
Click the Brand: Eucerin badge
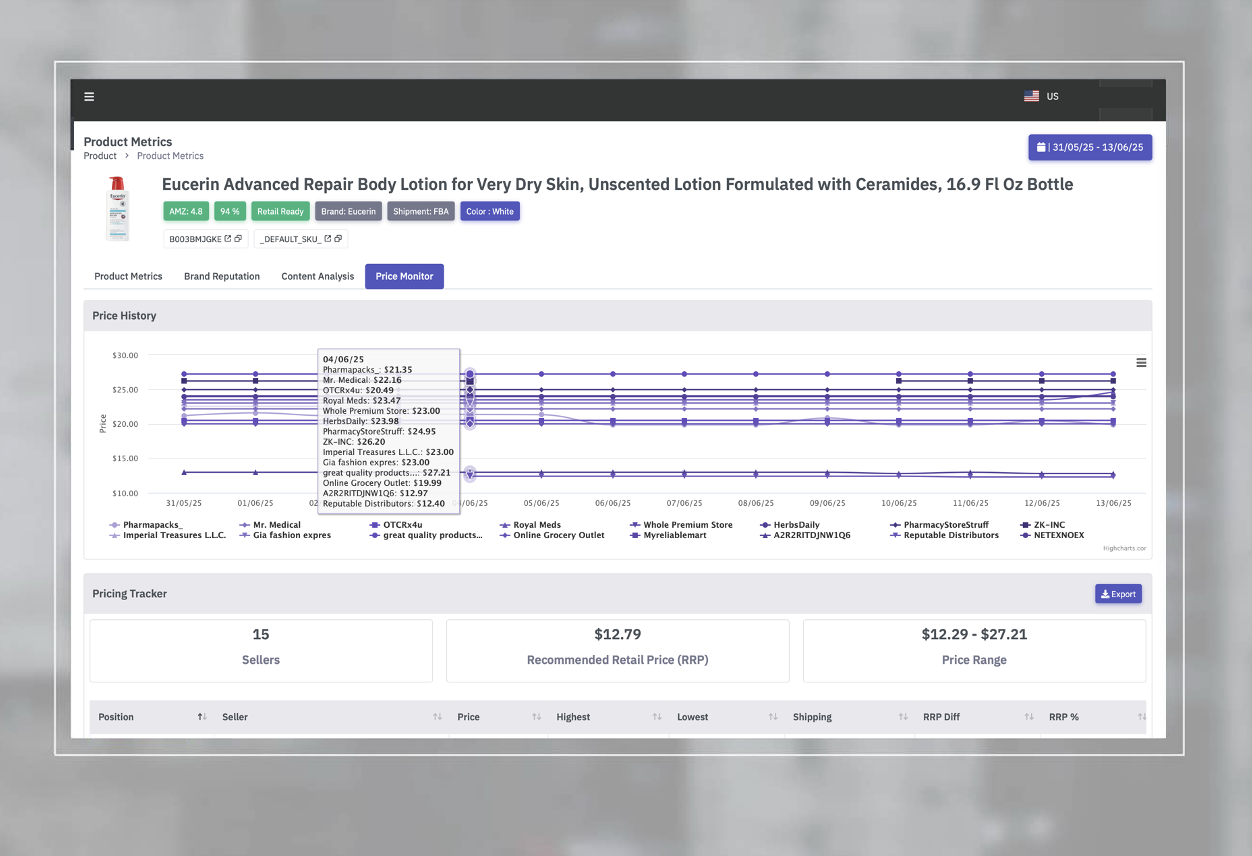click(348, 211)
